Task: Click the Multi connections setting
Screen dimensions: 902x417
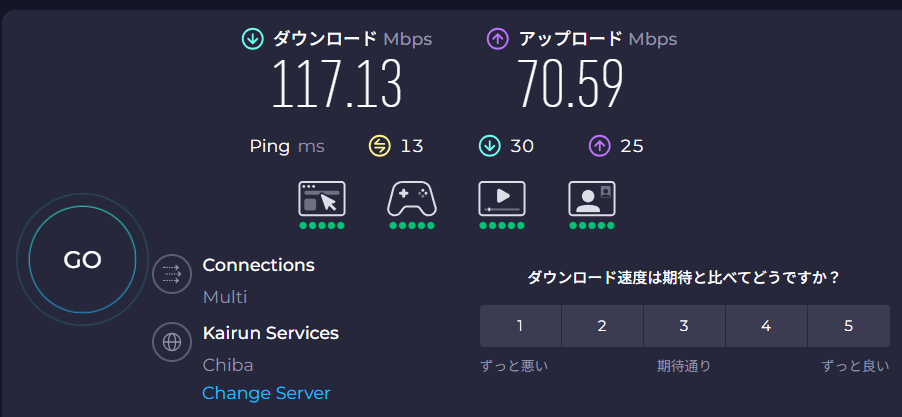Action: pyautogui.click(x=224, y=297)
